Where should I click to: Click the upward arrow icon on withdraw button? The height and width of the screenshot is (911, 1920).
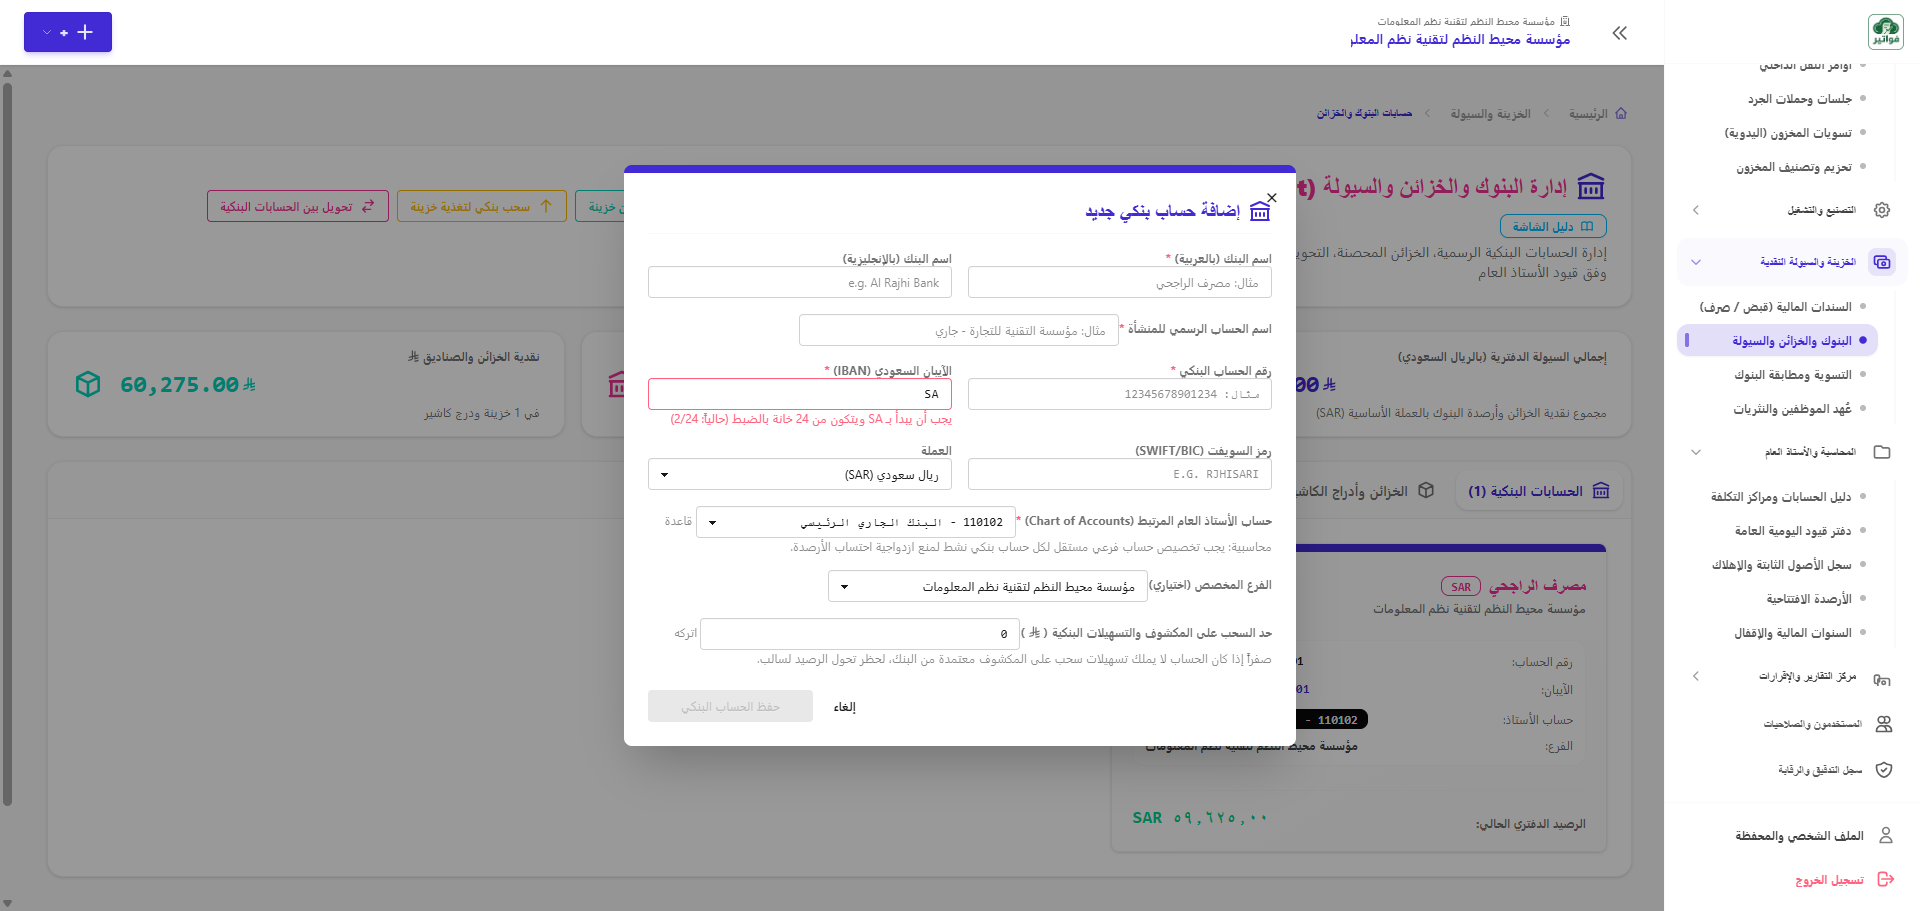pyautogui.click(x=546, y=206)
